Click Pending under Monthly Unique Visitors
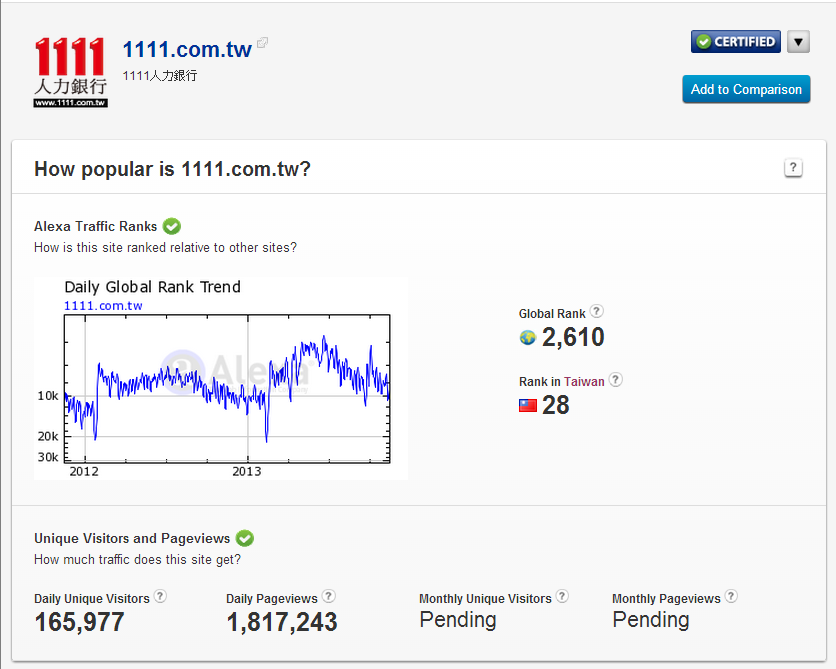Screen dimensions: 836x669 tap(458, 620)
